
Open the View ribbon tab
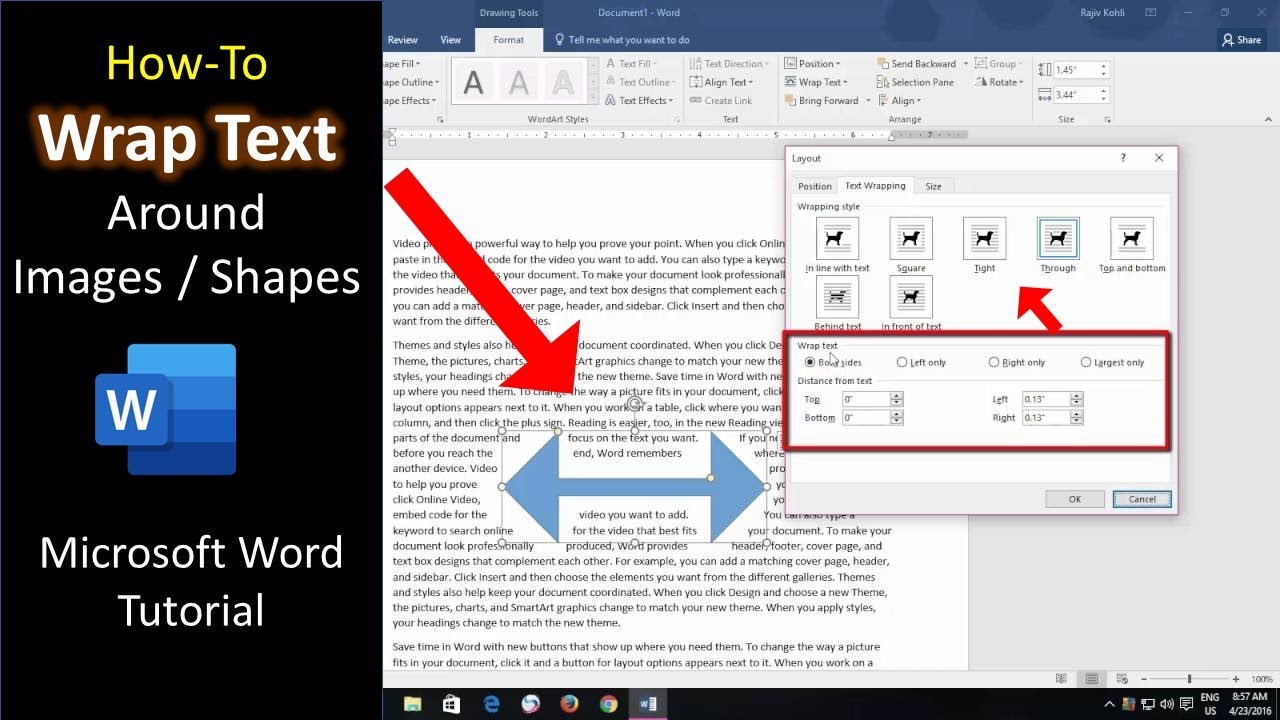(451, 40)
